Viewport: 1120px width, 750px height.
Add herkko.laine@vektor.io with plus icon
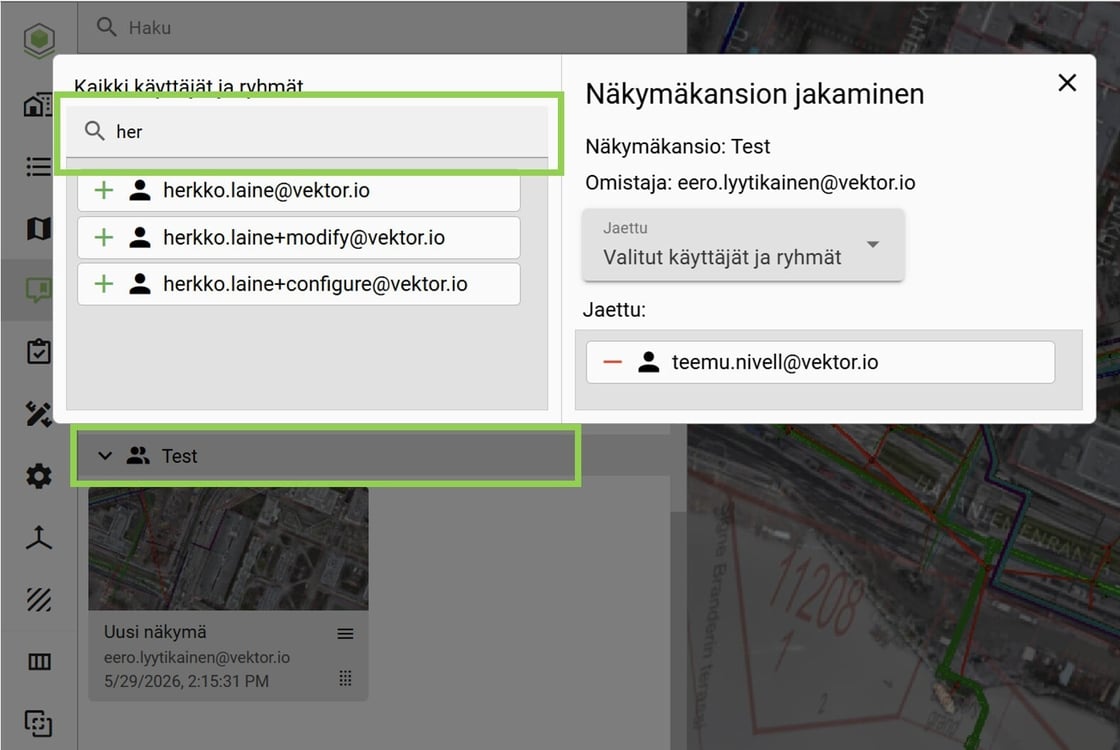(x=104, y=190)
